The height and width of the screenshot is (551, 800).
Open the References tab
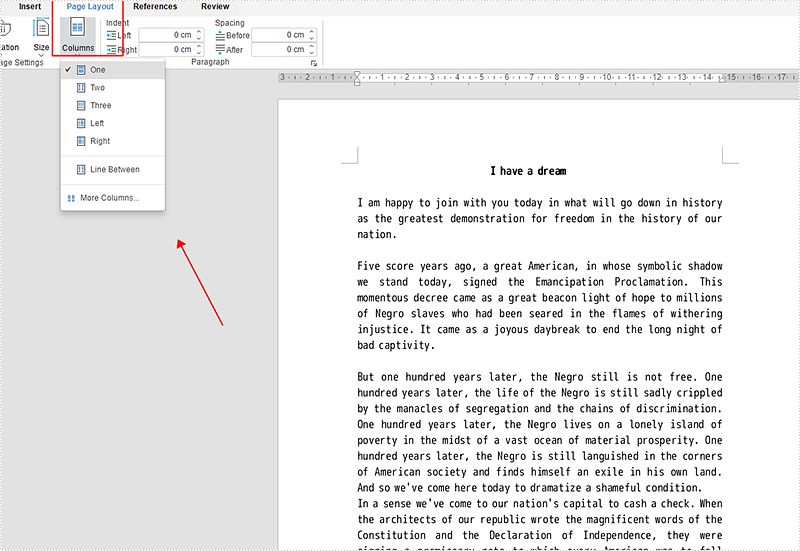pos(155,7)
